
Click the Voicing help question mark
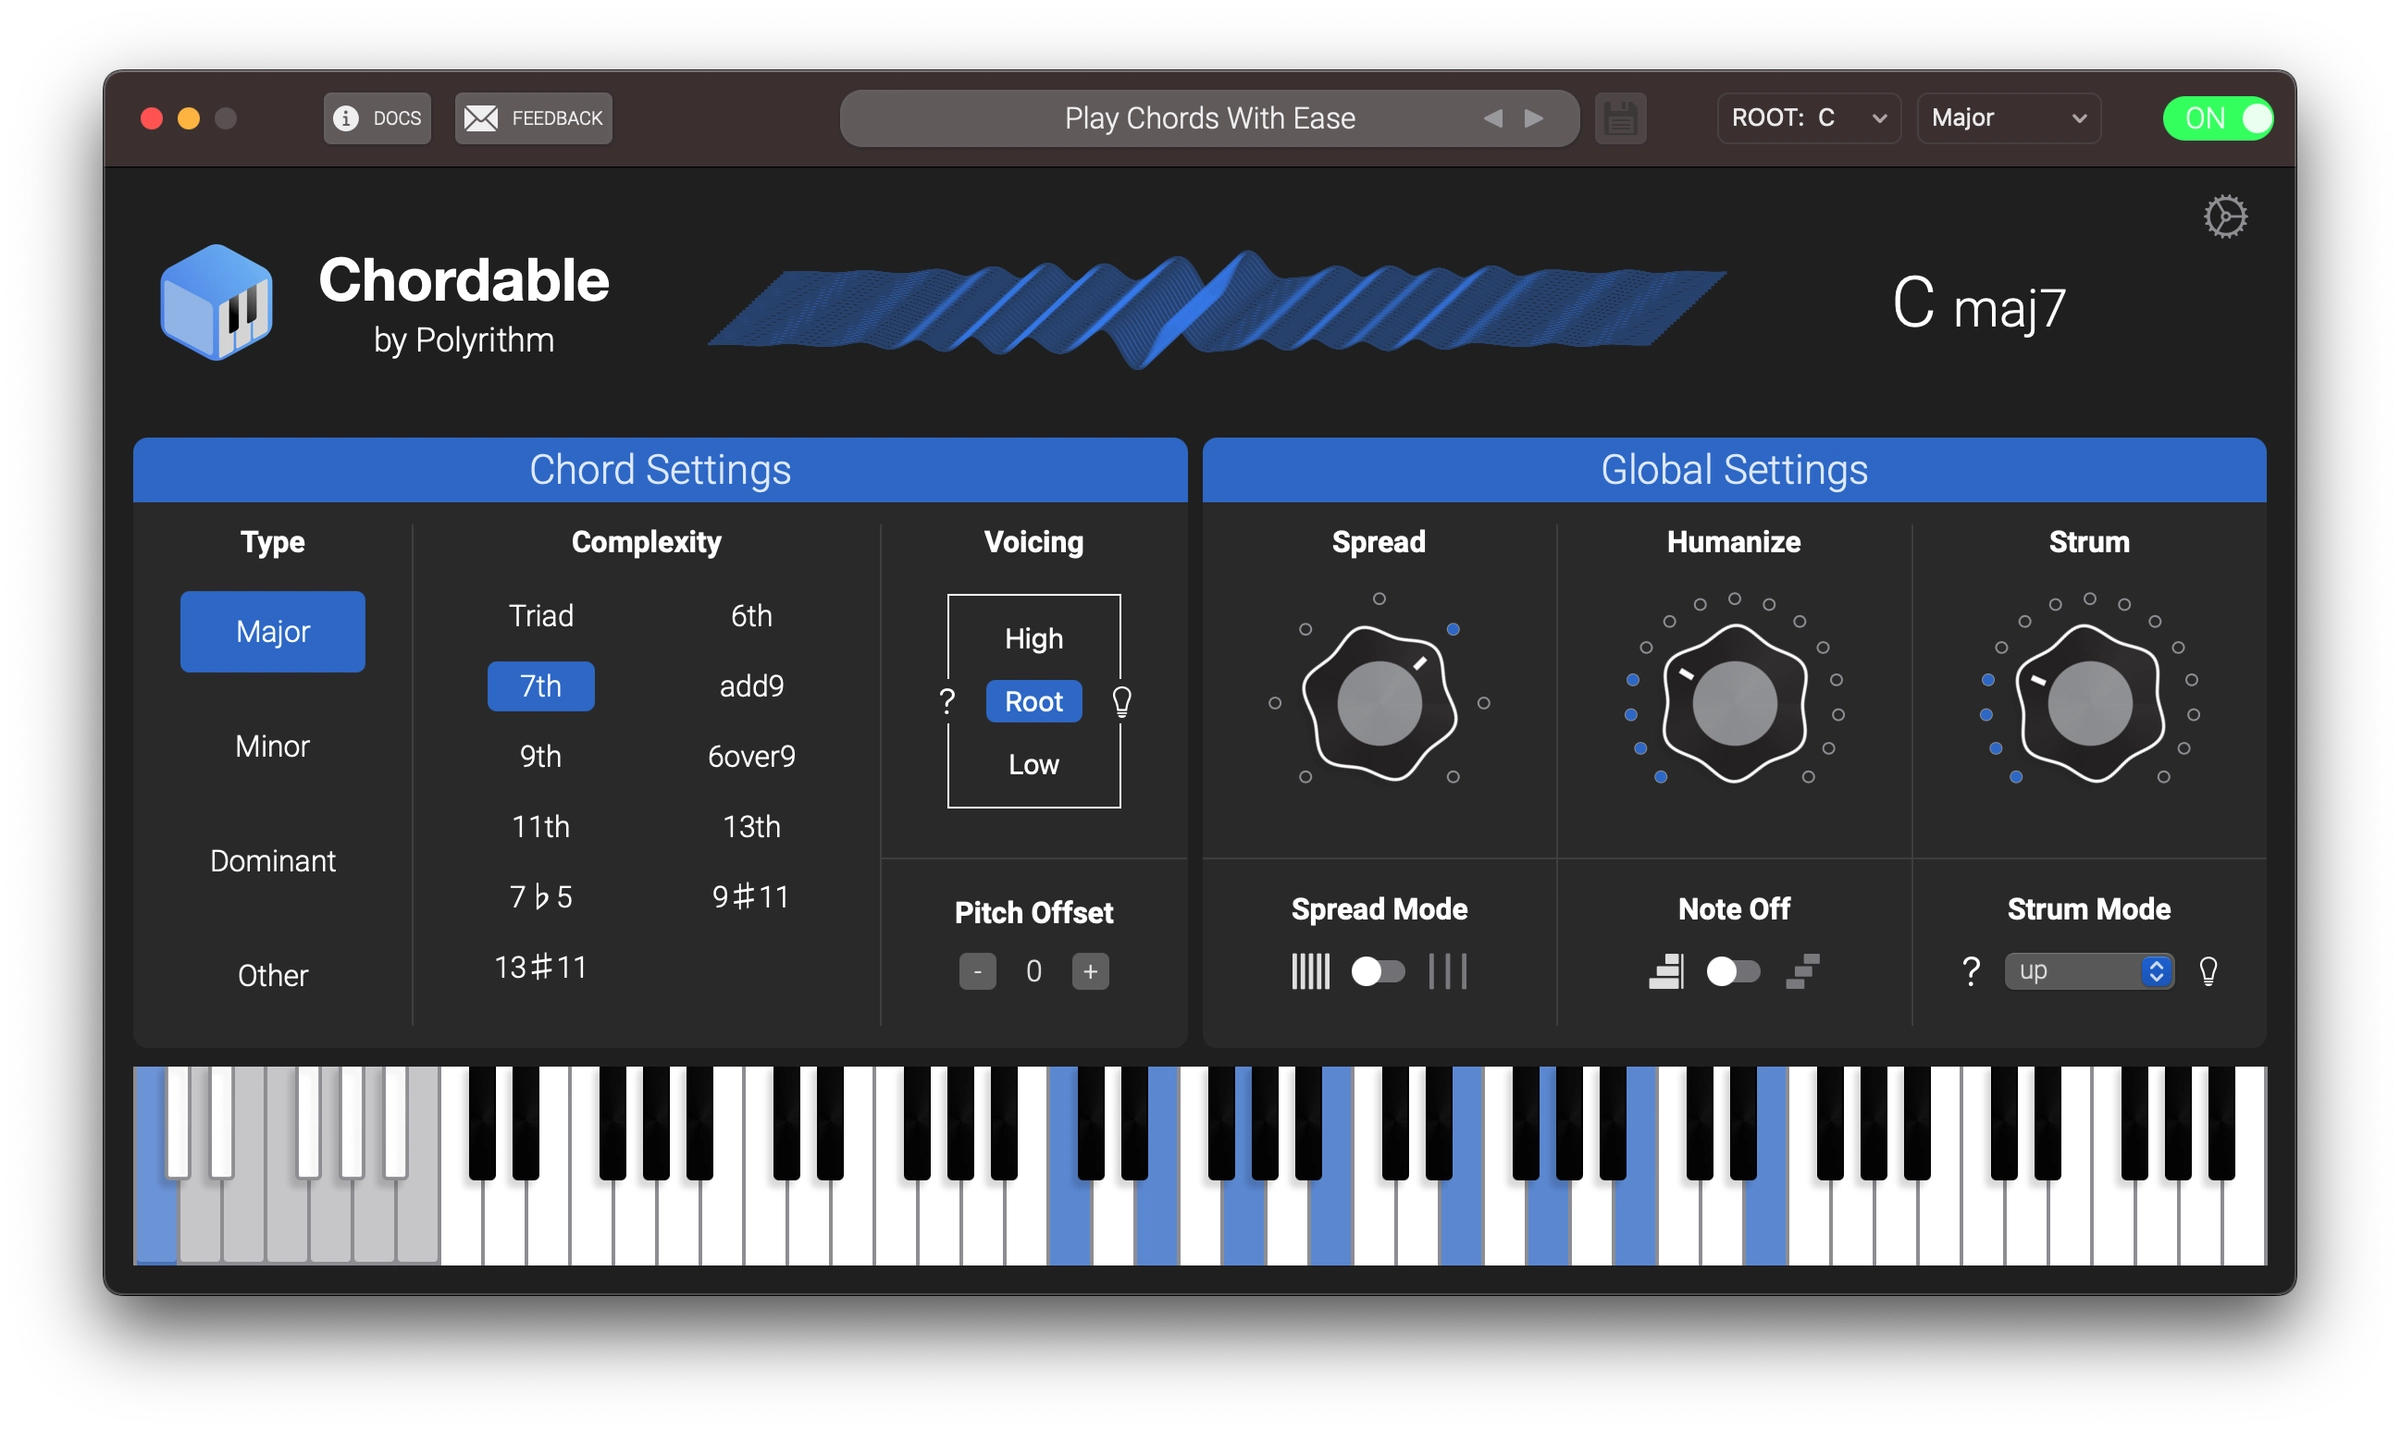point(946,701)
